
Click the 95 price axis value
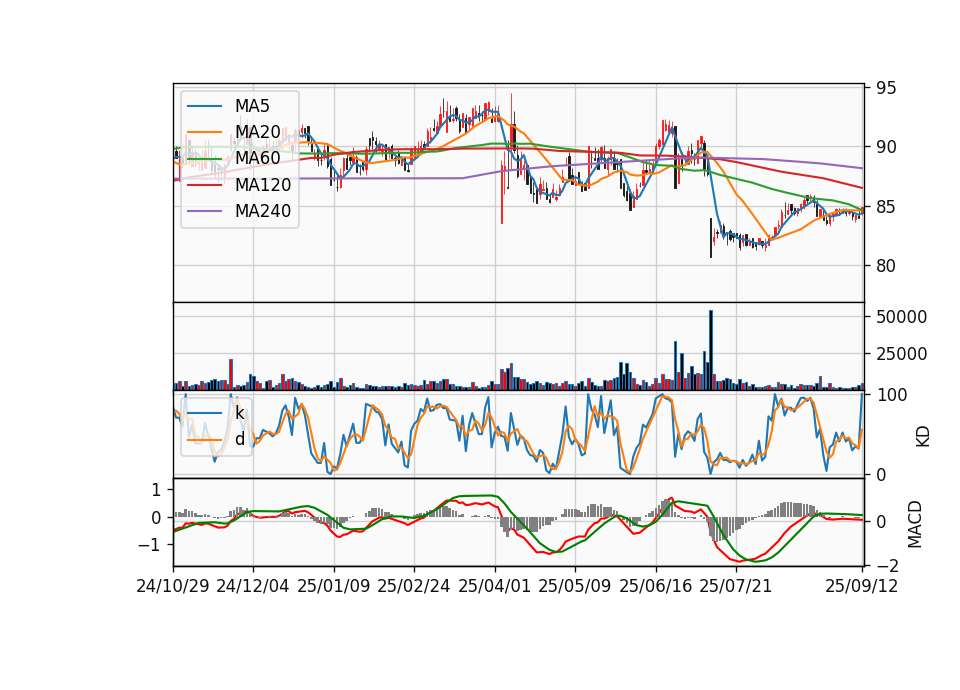pos(886,88)
